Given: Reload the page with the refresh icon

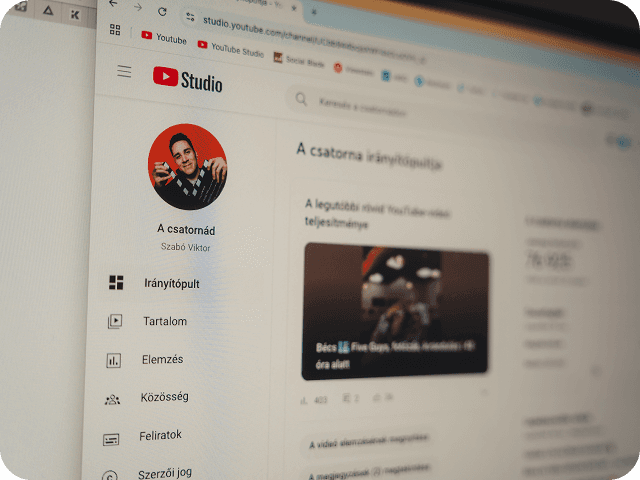Looking at the screenshot, I should point(162,11).
